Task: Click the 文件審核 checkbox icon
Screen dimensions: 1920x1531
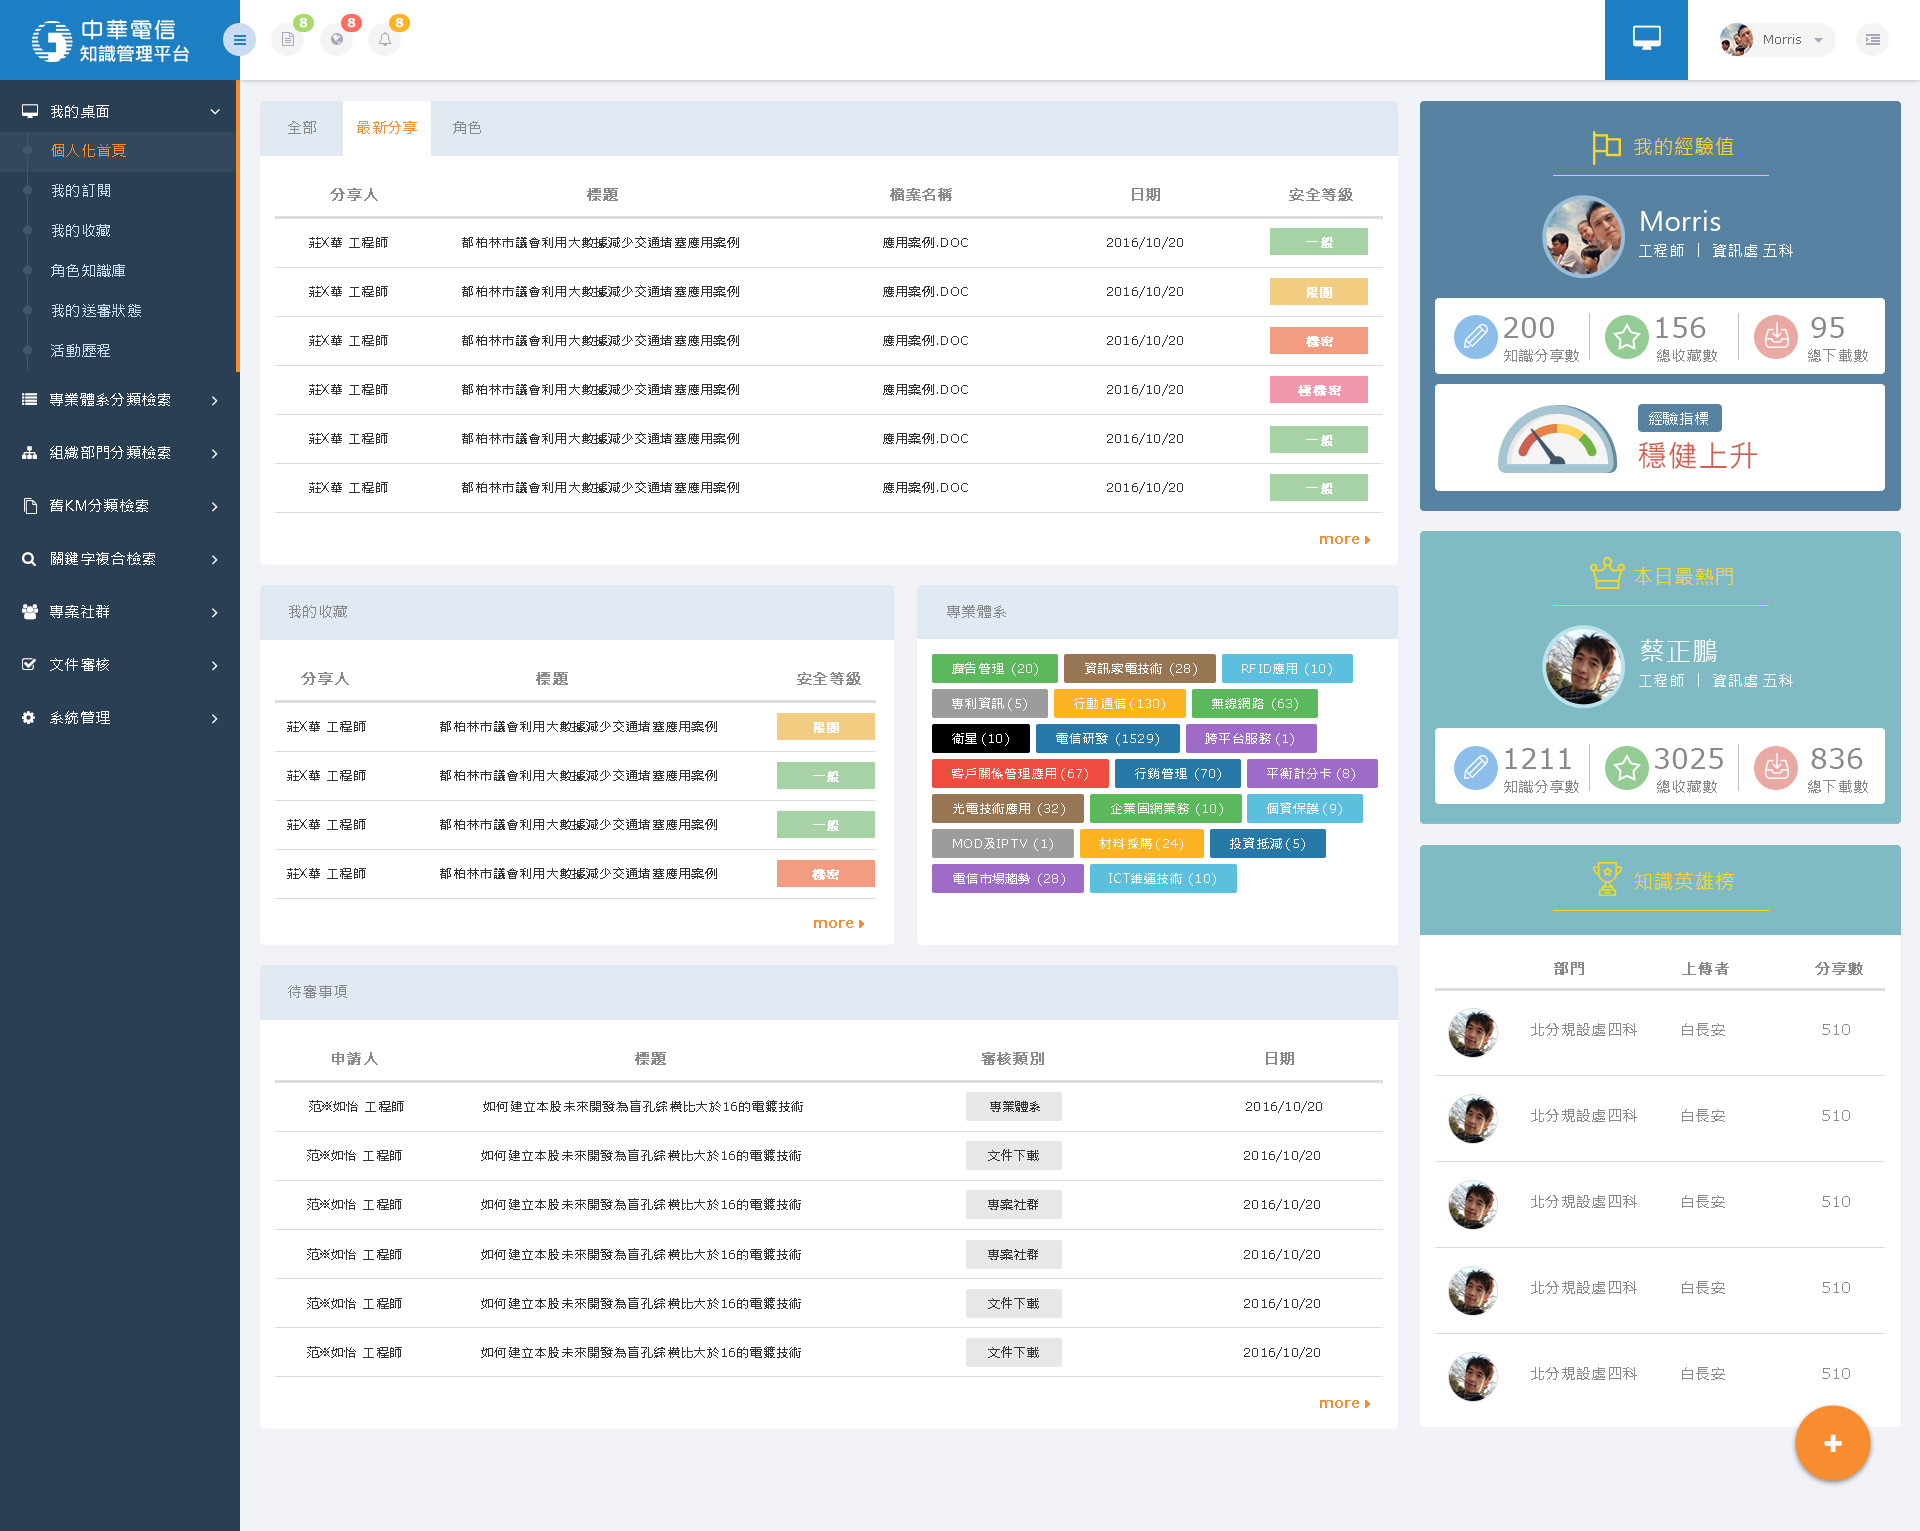Action: (x=29, y=665)
